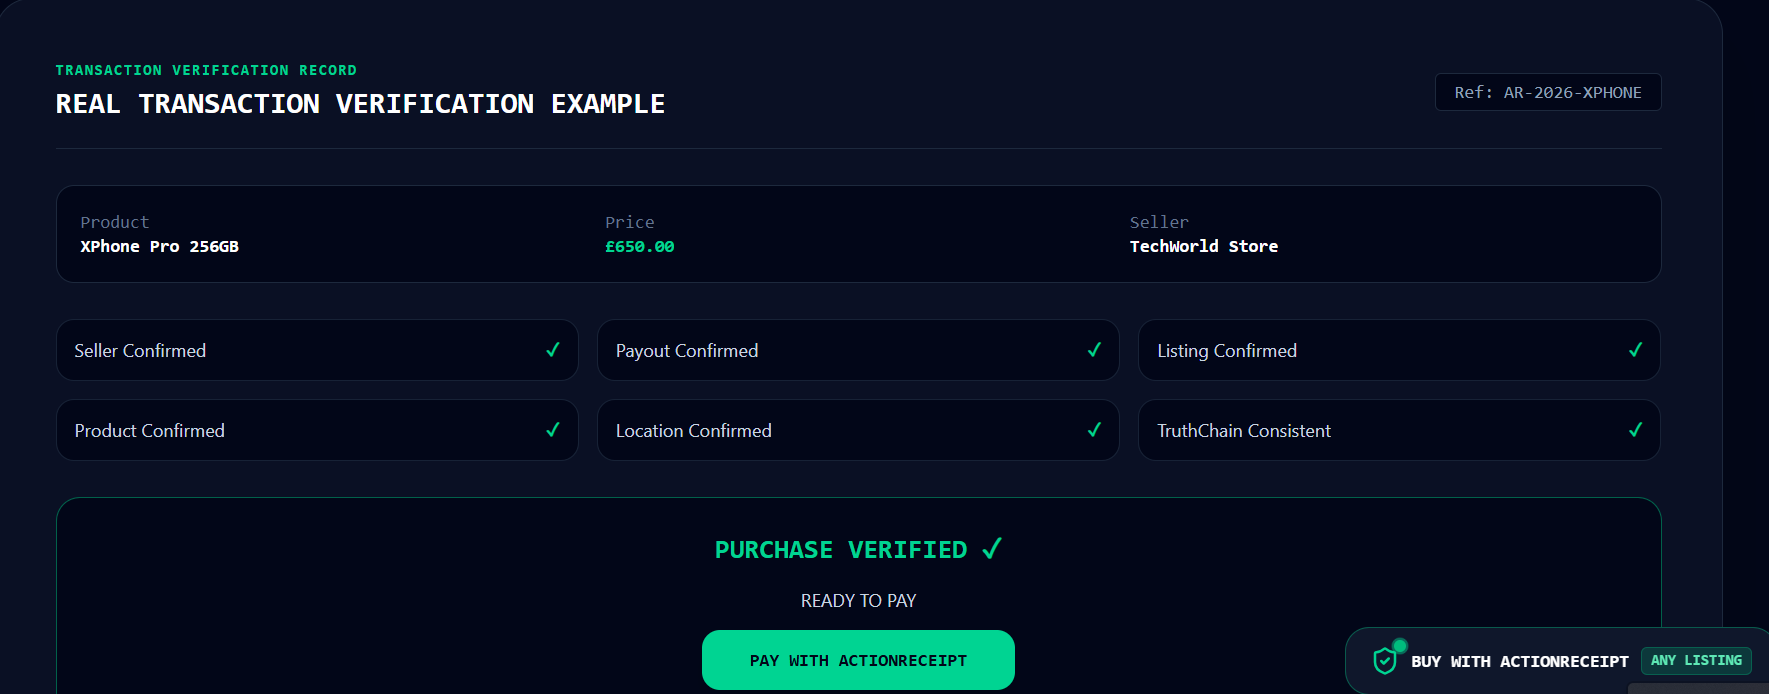Click the Ready To Pay status text
The image size is (1769, 694).
click(x=858, y=601)
